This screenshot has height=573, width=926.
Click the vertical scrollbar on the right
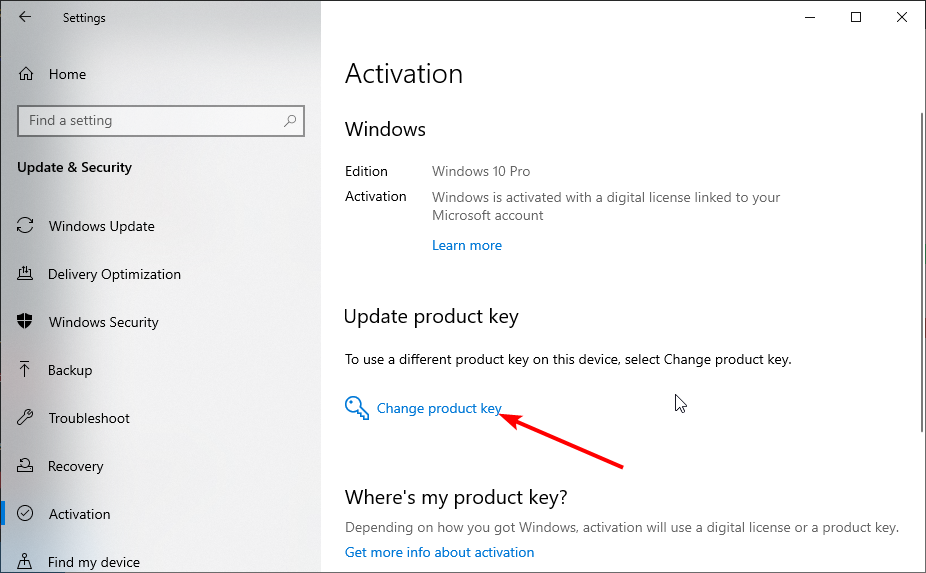tap(920, 270)
